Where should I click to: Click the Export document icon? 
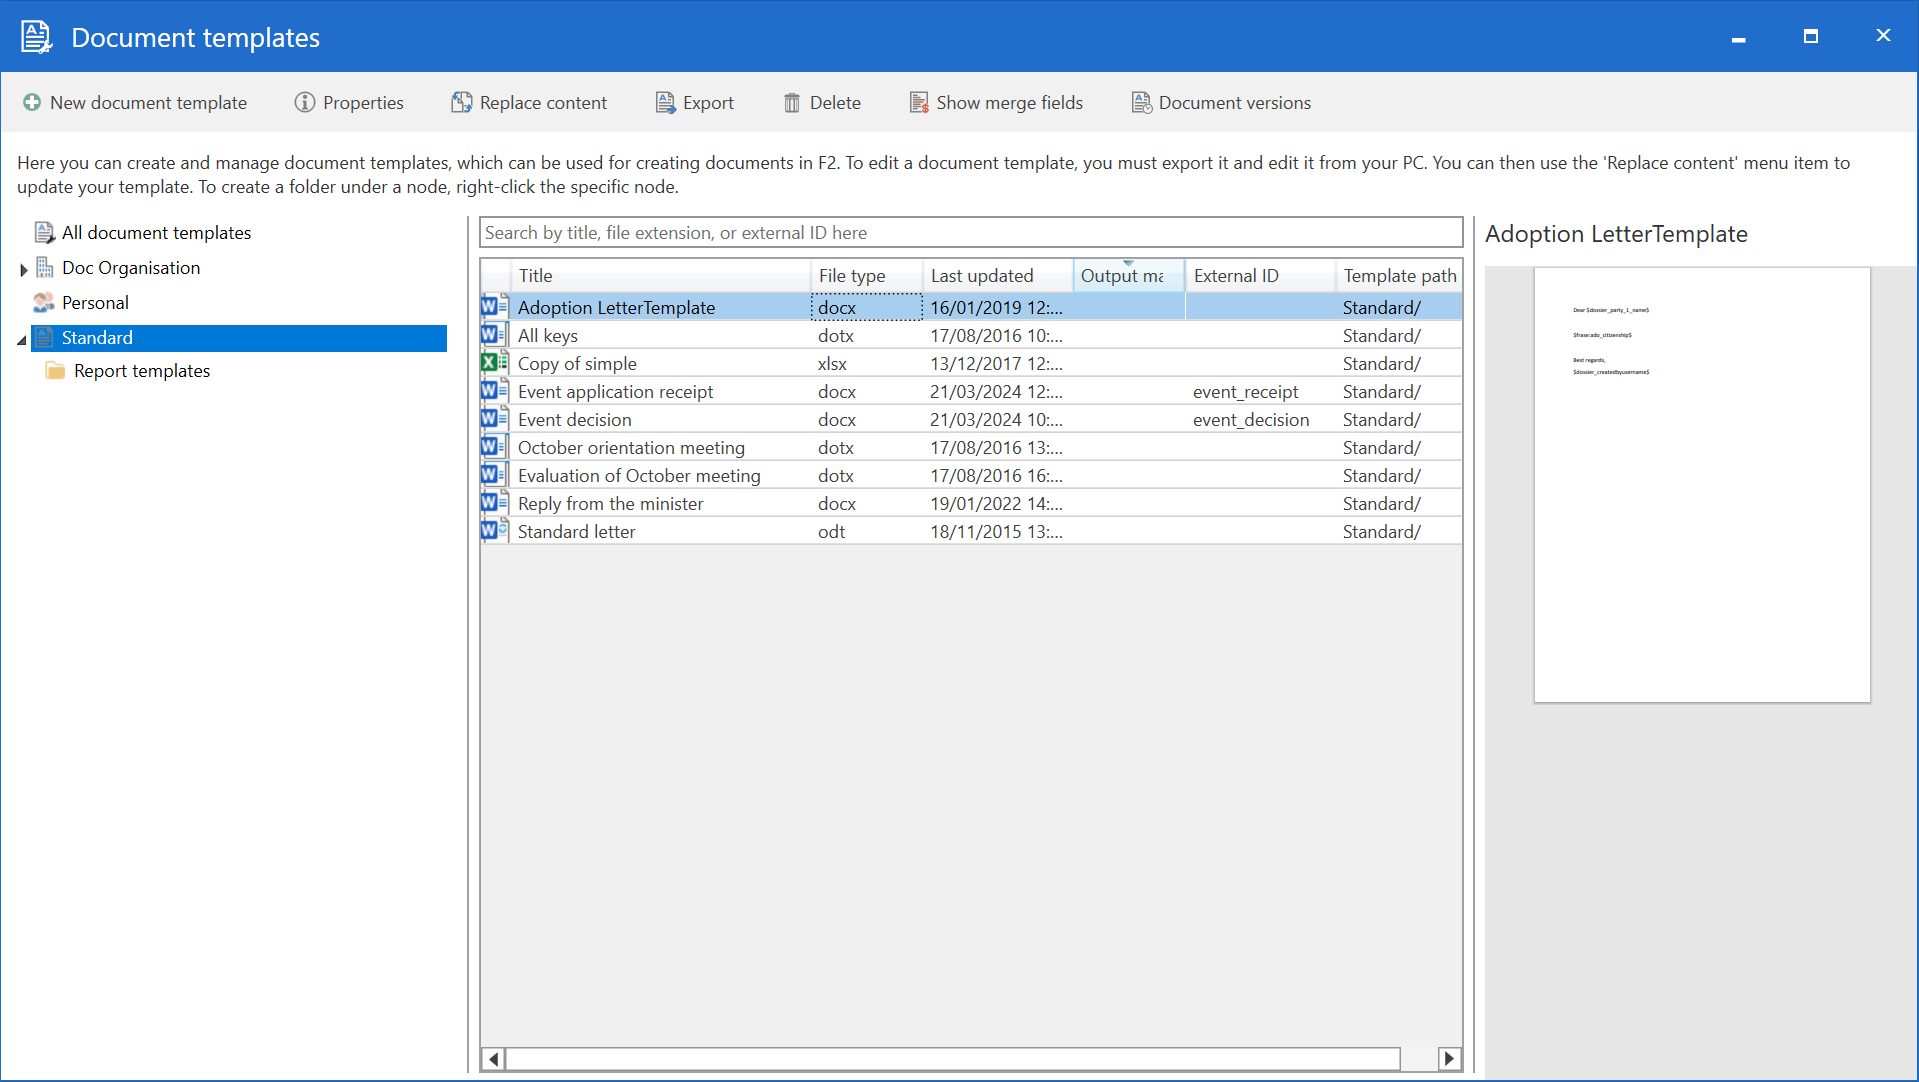tap(665, 103)
